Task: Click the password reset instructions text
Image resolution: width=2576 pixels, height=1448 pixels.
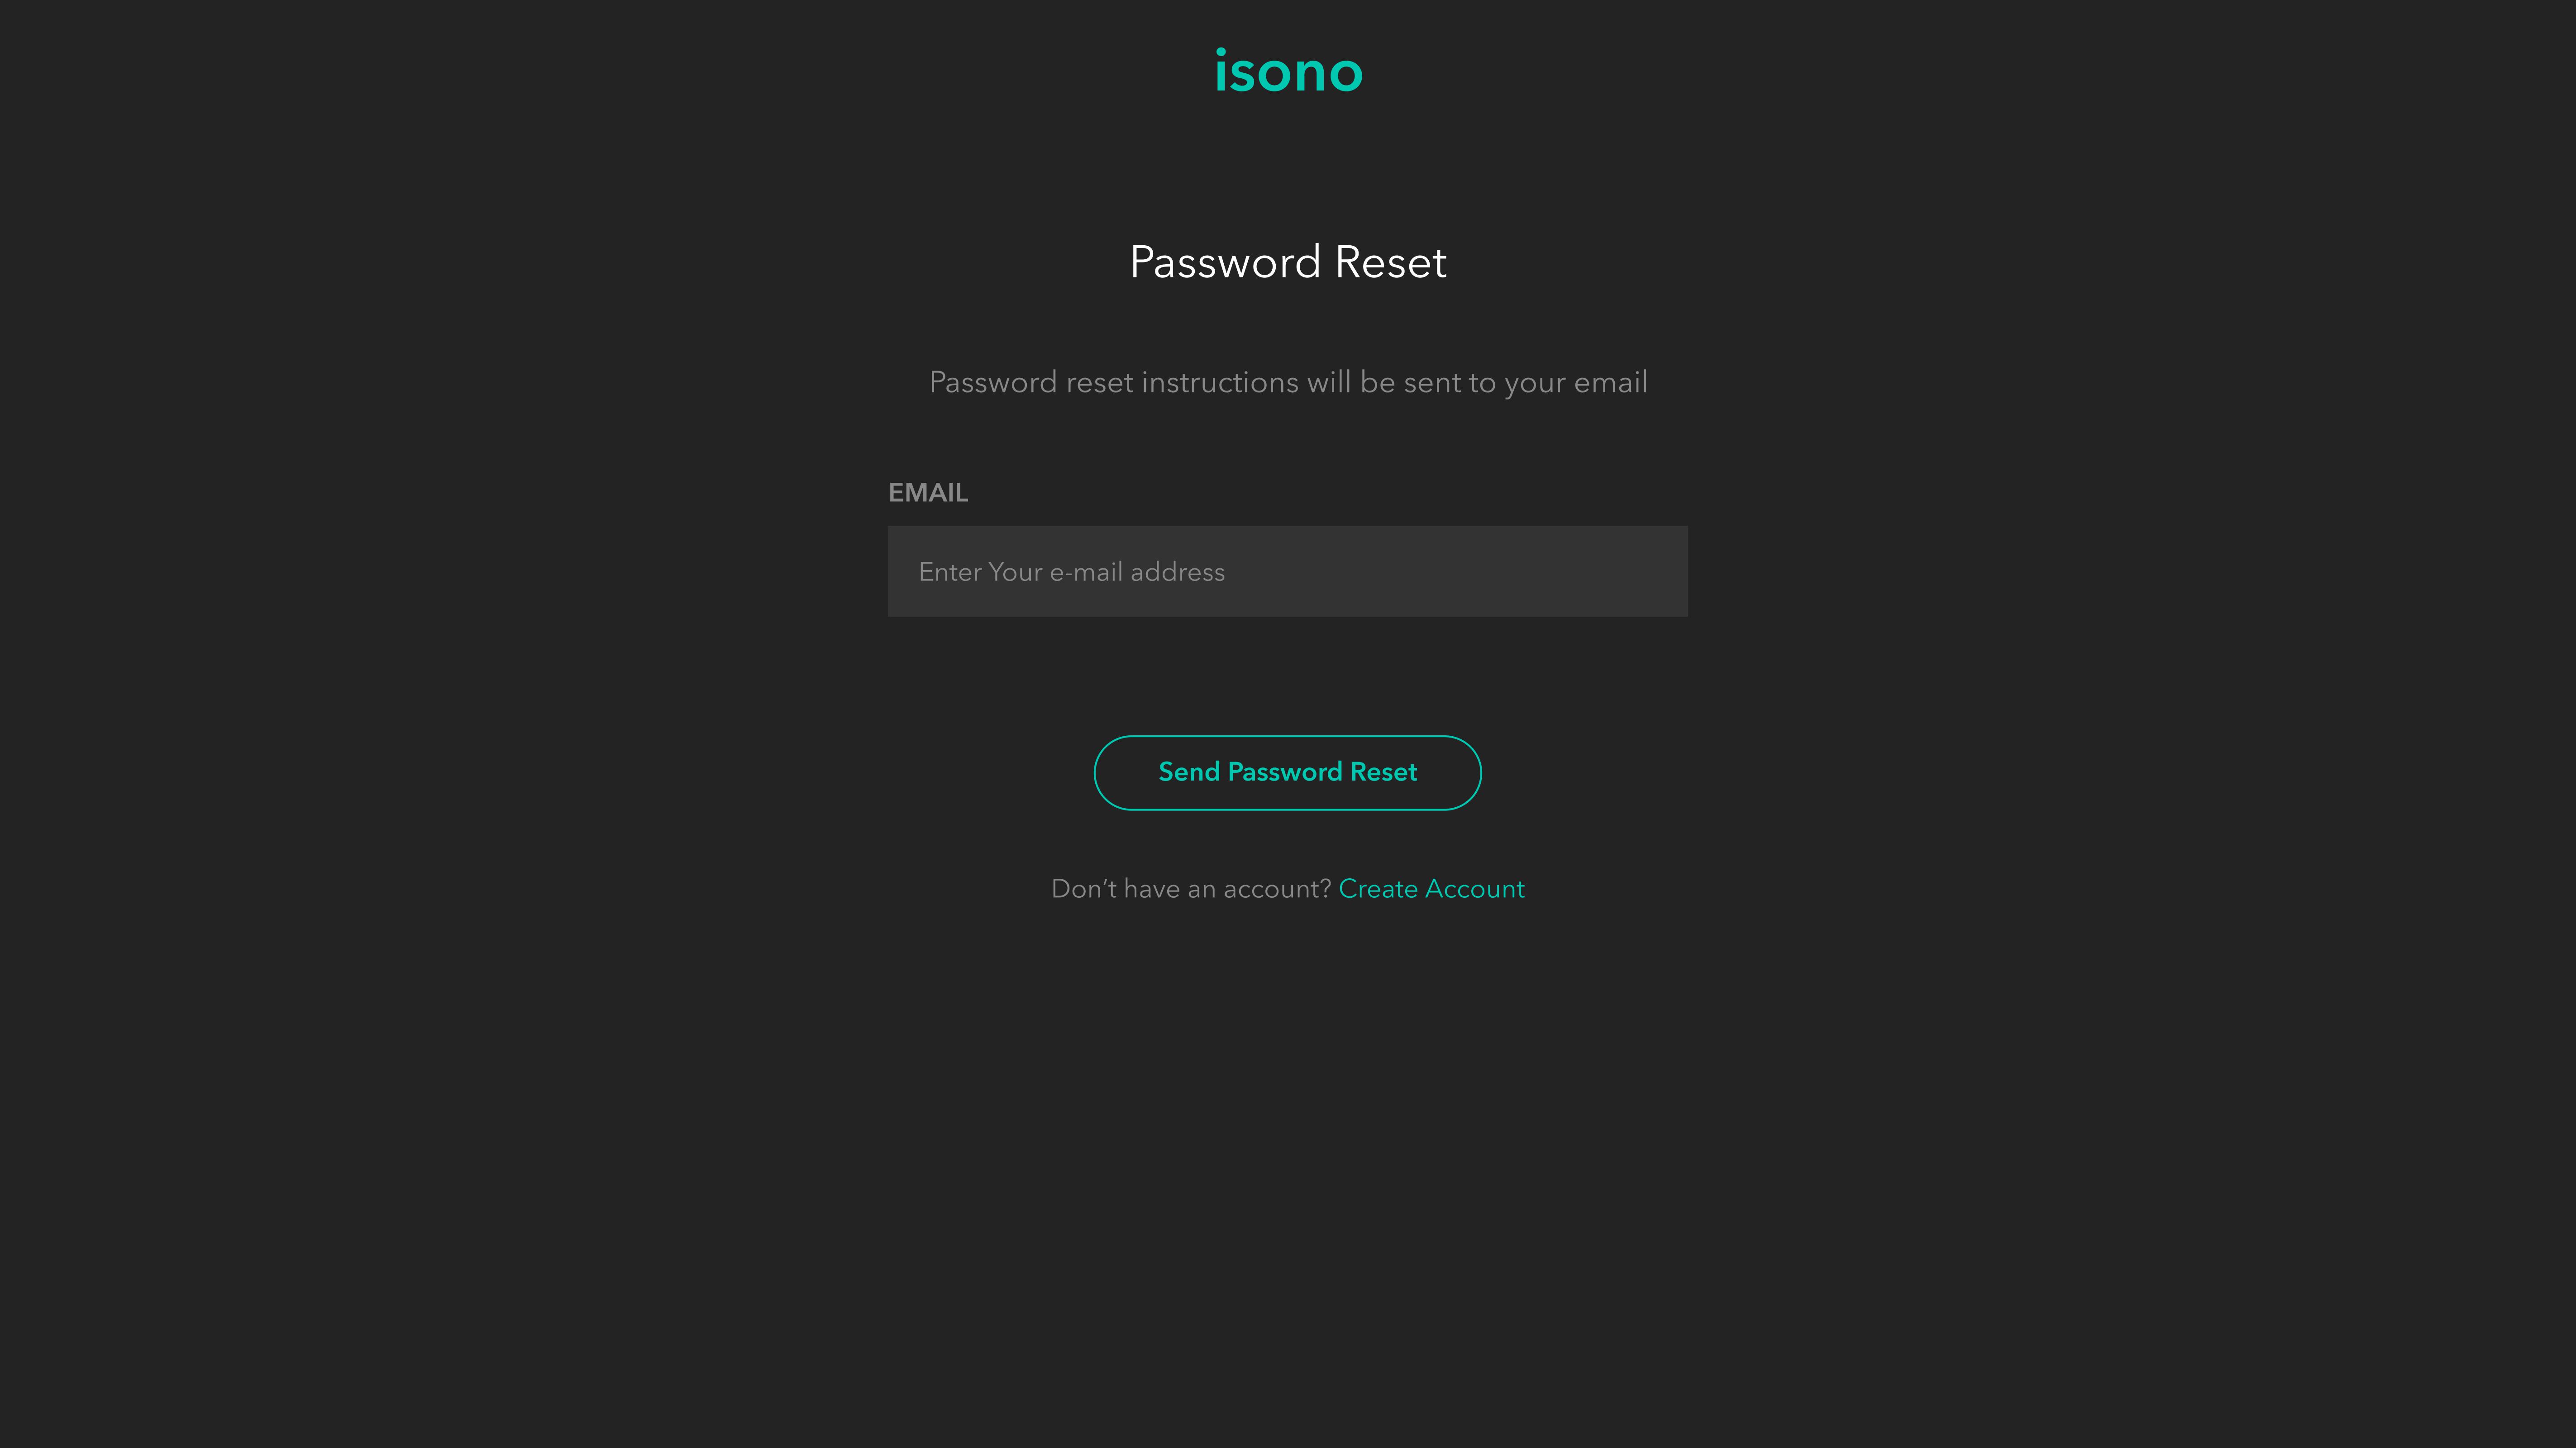Action: pos(1287,382)
